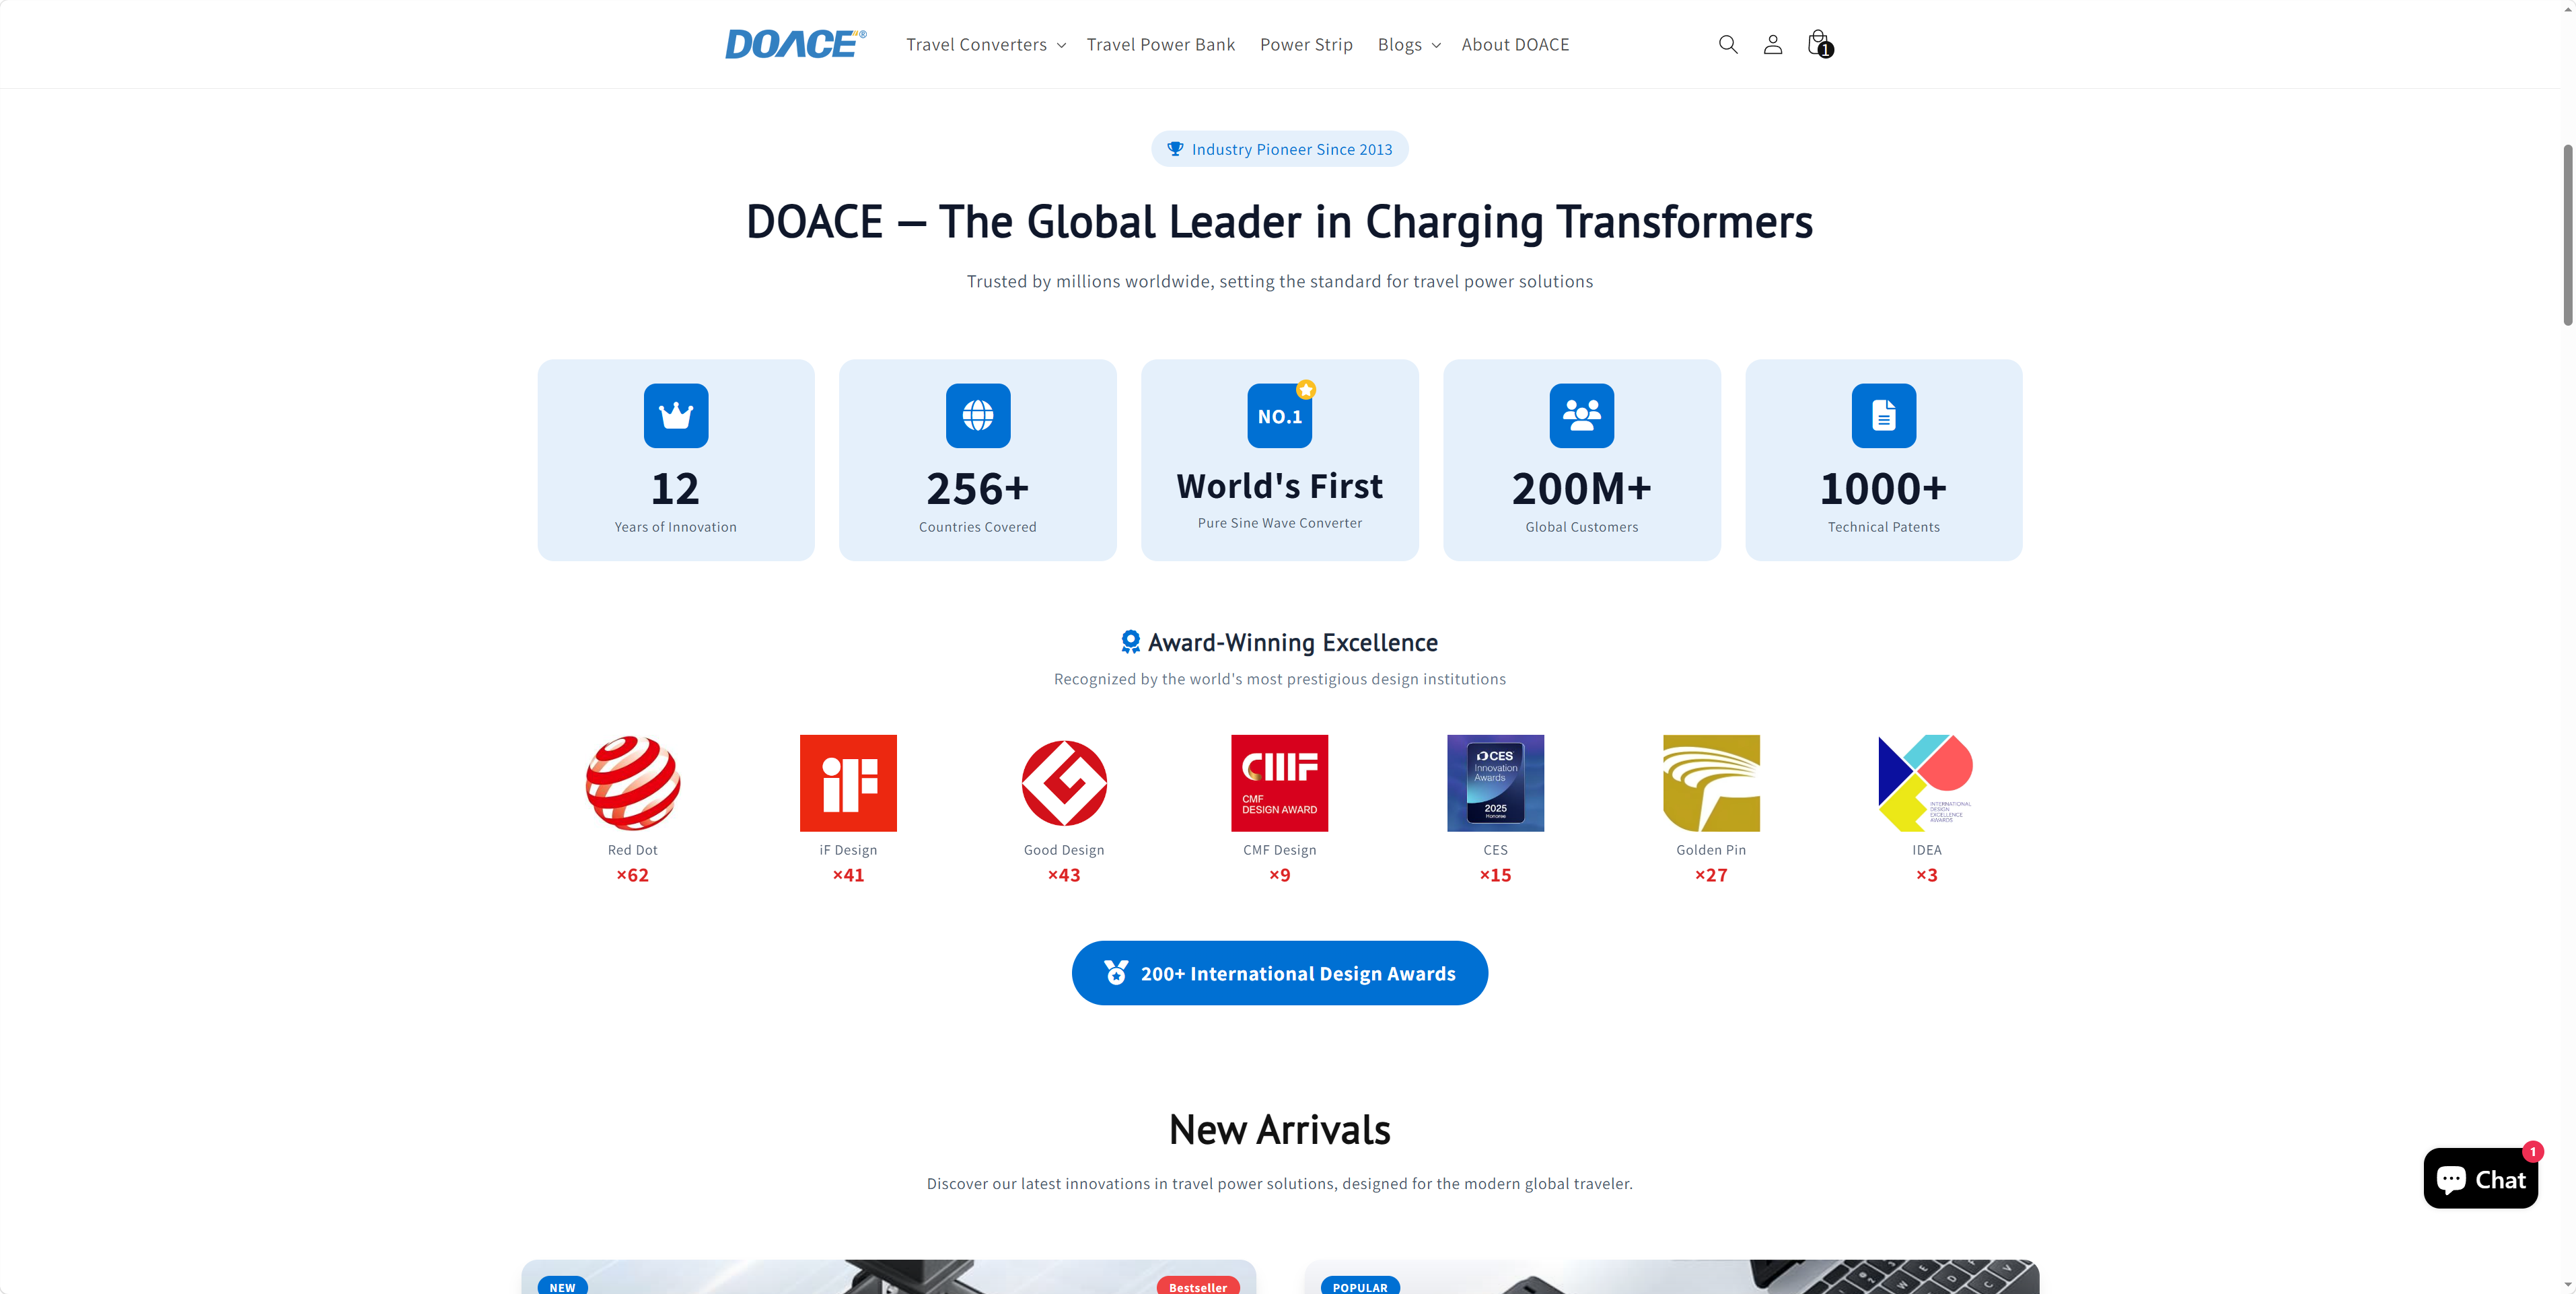Screen dimensions: 2576x1294
Task: Click the "New Arrivals" heading
Action: tap(1279, 1129)
